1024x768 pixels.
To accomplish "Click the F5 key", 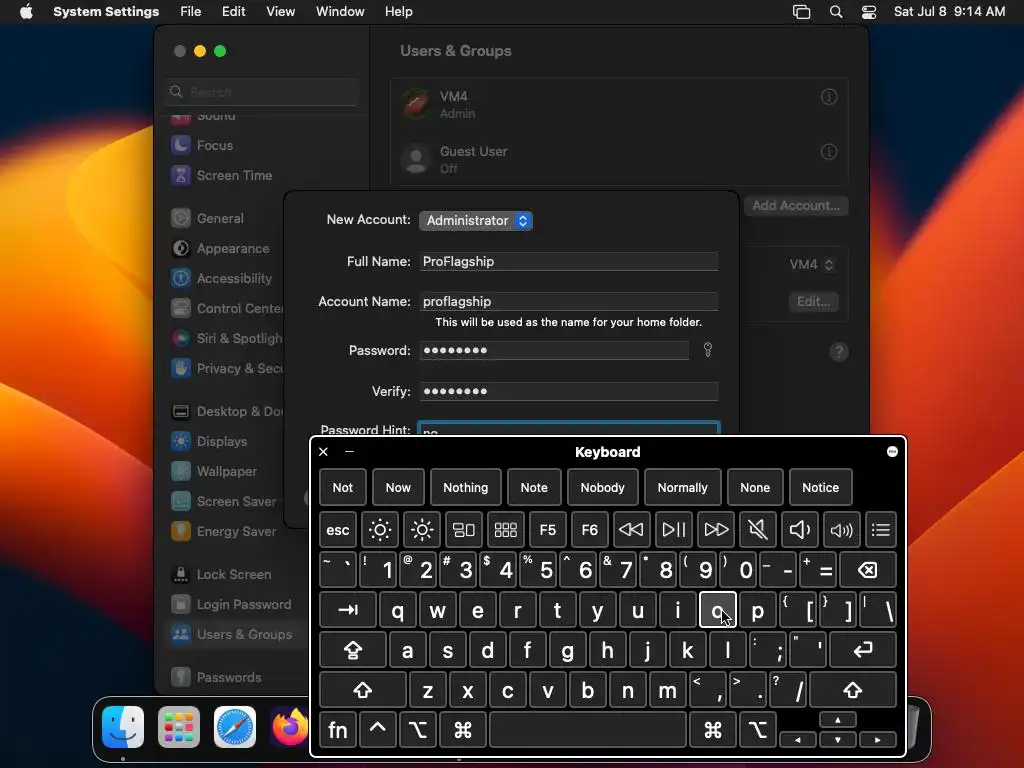I will pyautogui.click(x=547, y=530).
